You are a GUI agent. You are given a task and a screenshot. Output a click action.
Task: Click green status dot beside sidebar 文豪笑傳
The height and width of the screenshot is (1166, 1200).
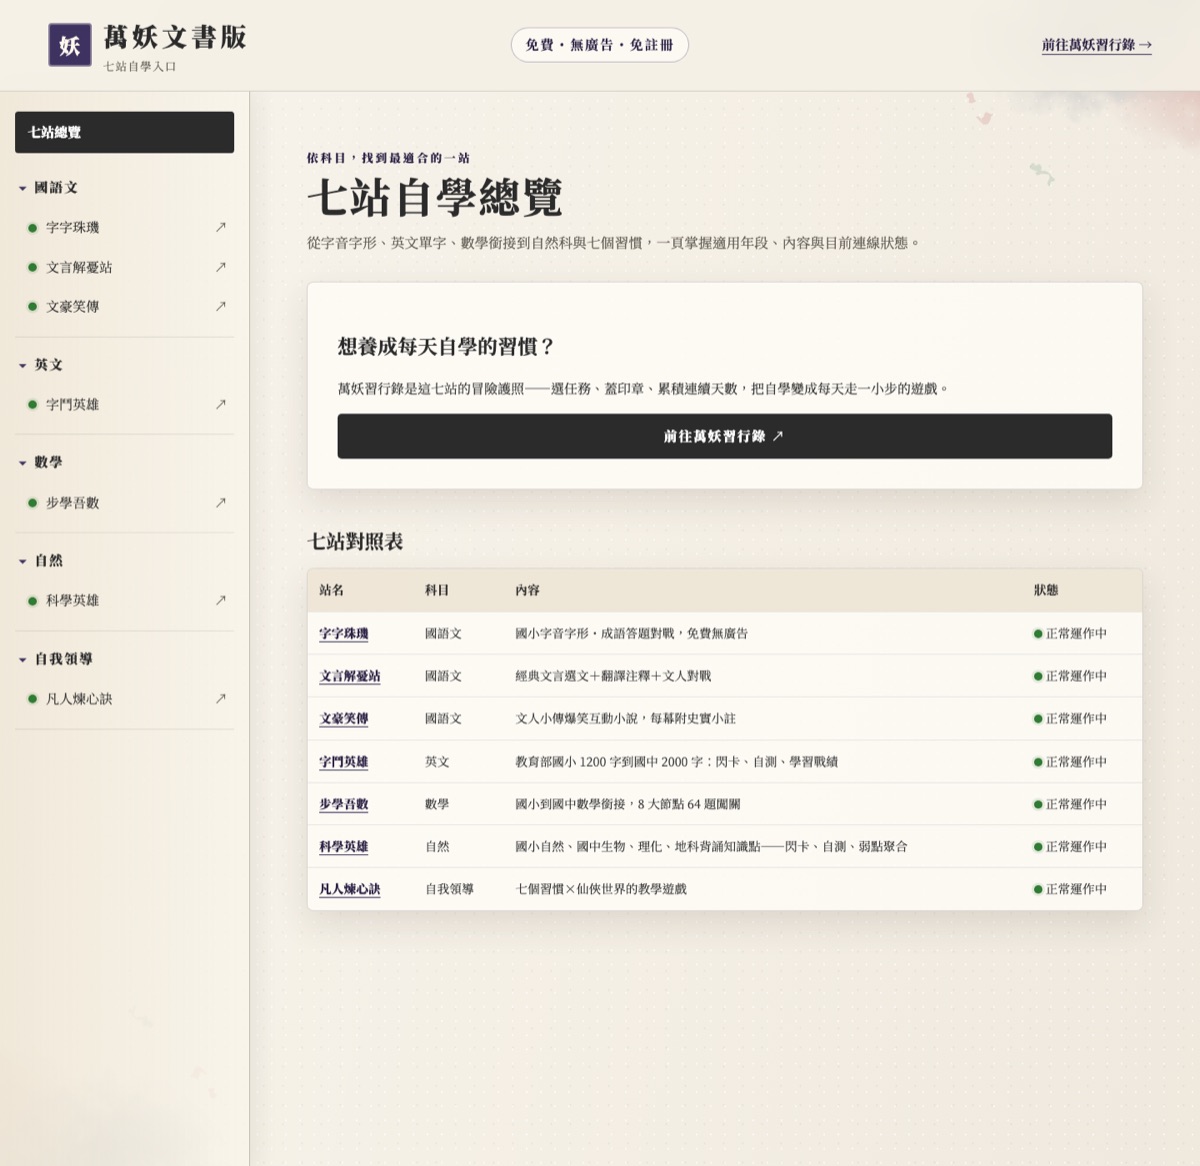32,306
